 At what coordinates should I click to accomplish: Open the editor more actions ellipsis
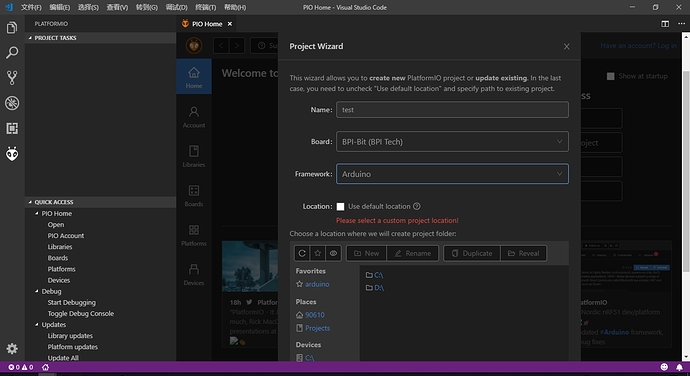point(681,24)
